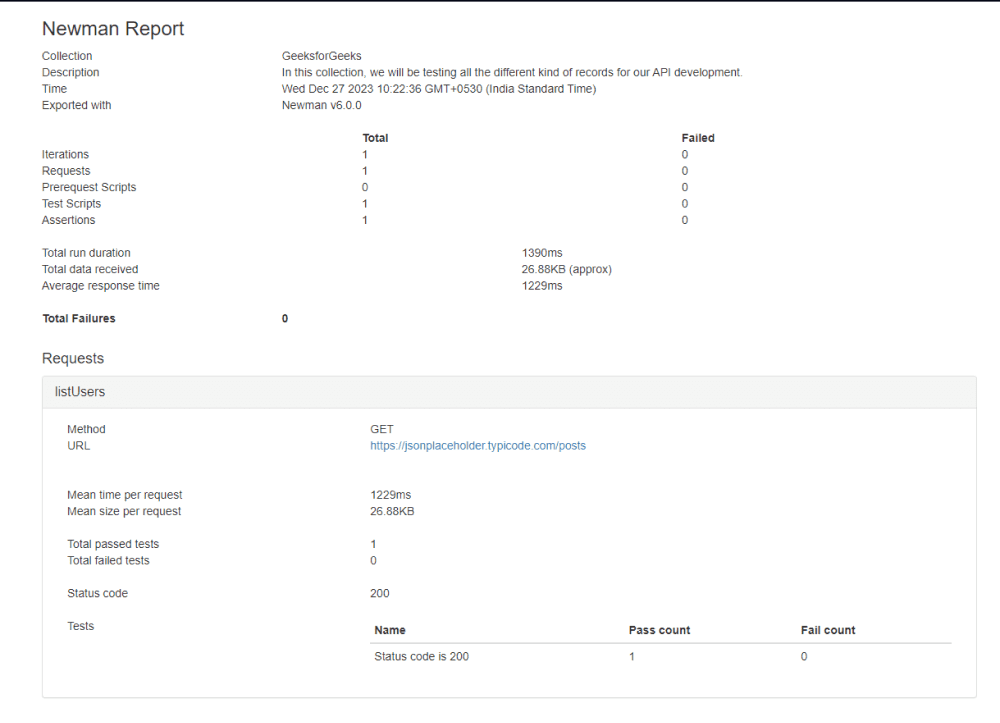Click the Name column header in Tests table
The height and width of the screenshot is (723, 1000).
390,631
